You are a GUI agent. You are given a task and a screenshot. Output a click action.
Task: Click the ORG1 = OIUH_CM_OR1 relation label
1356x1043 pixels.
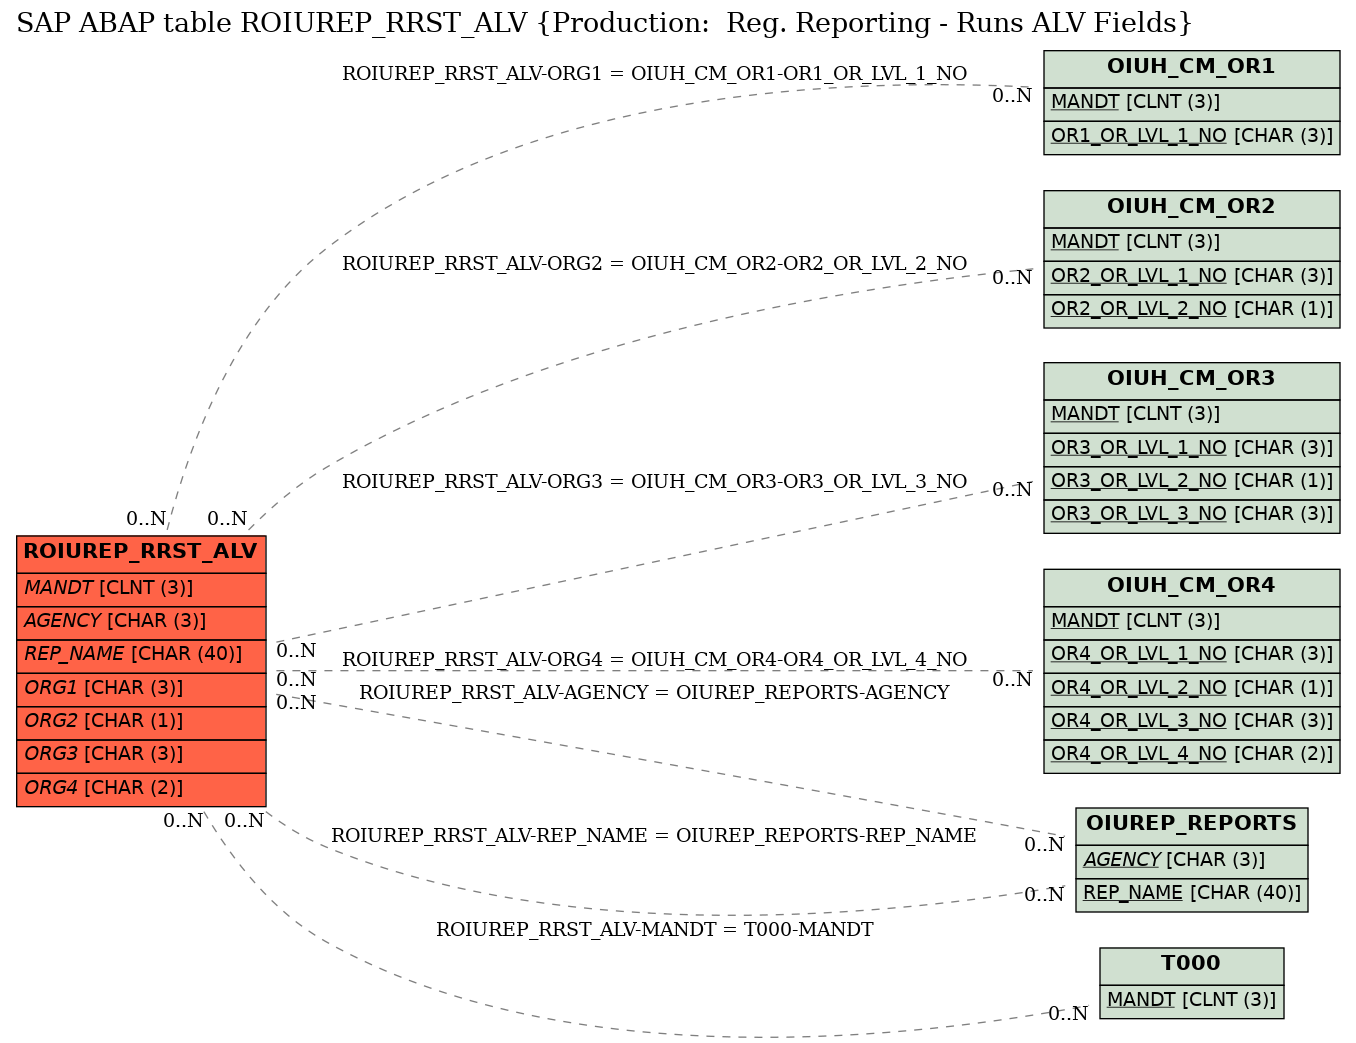pos(654,74)
